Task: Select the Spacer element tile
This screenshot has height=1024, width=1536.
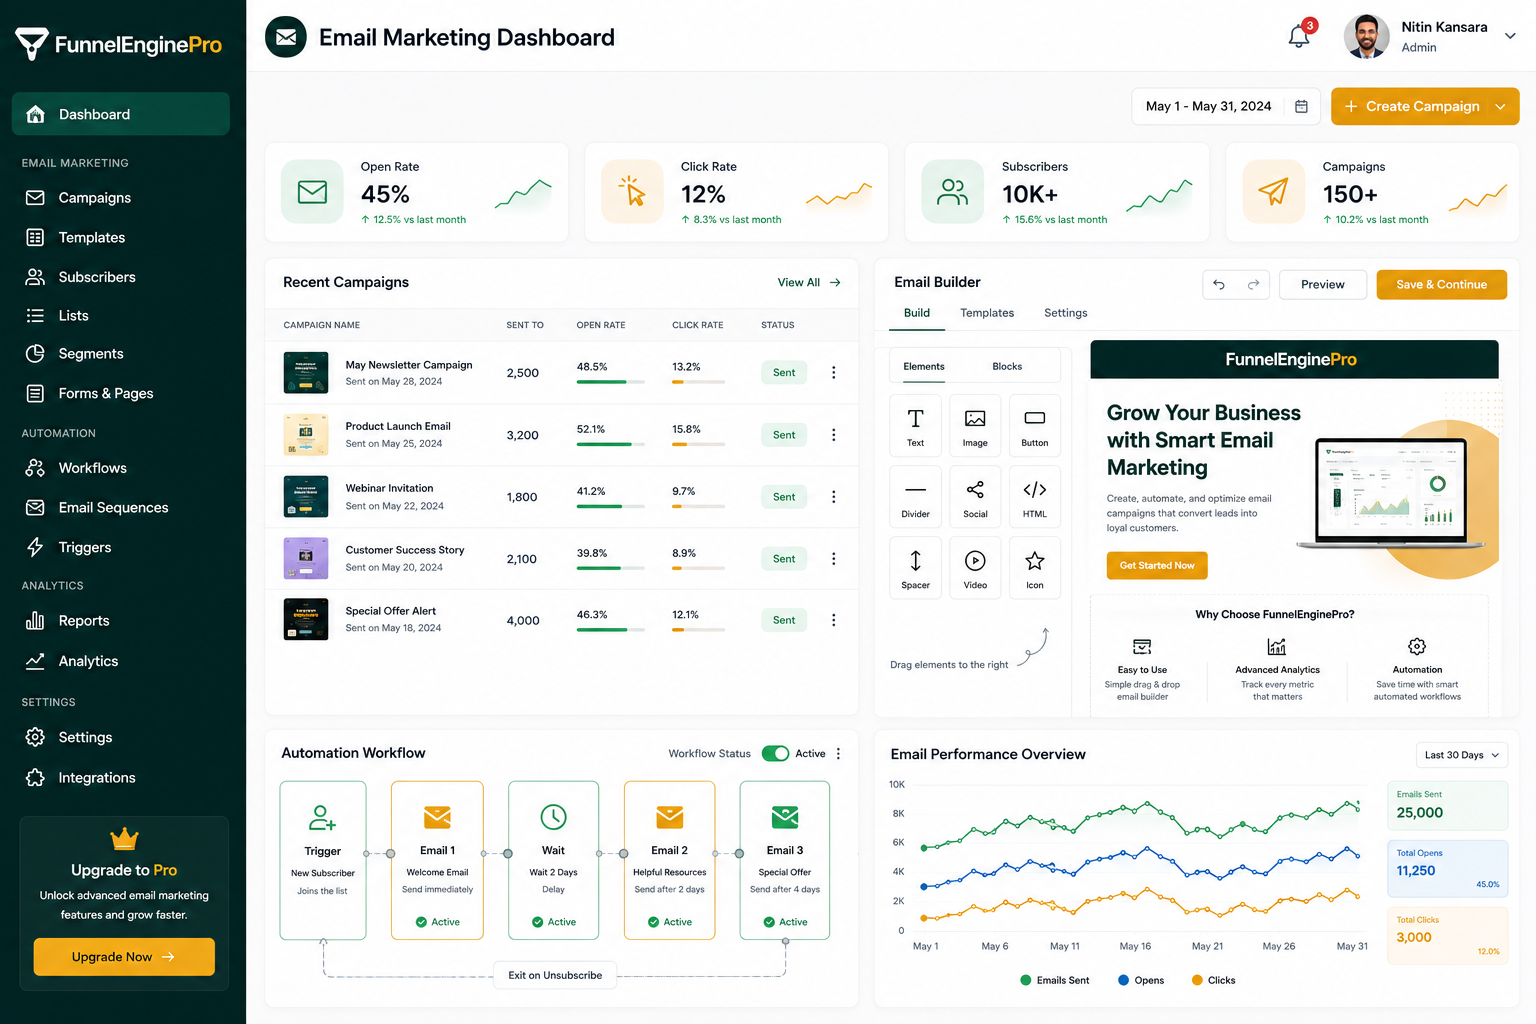Action: click(x=915, y=568)
